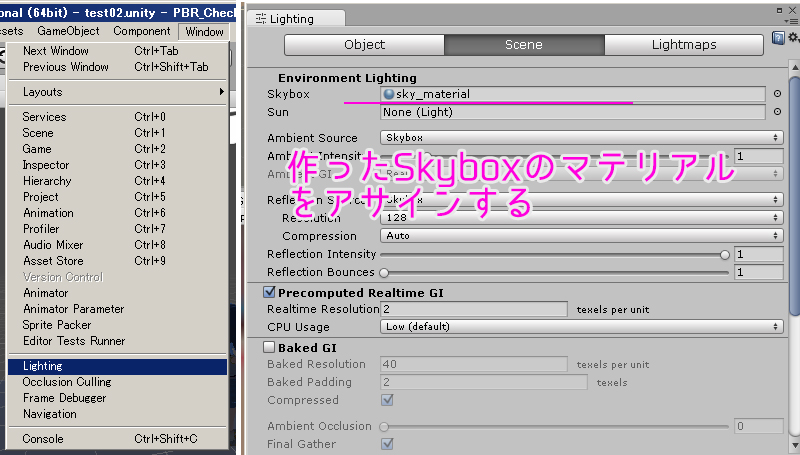Open the Lighting panel settings gear

(794, 37)
